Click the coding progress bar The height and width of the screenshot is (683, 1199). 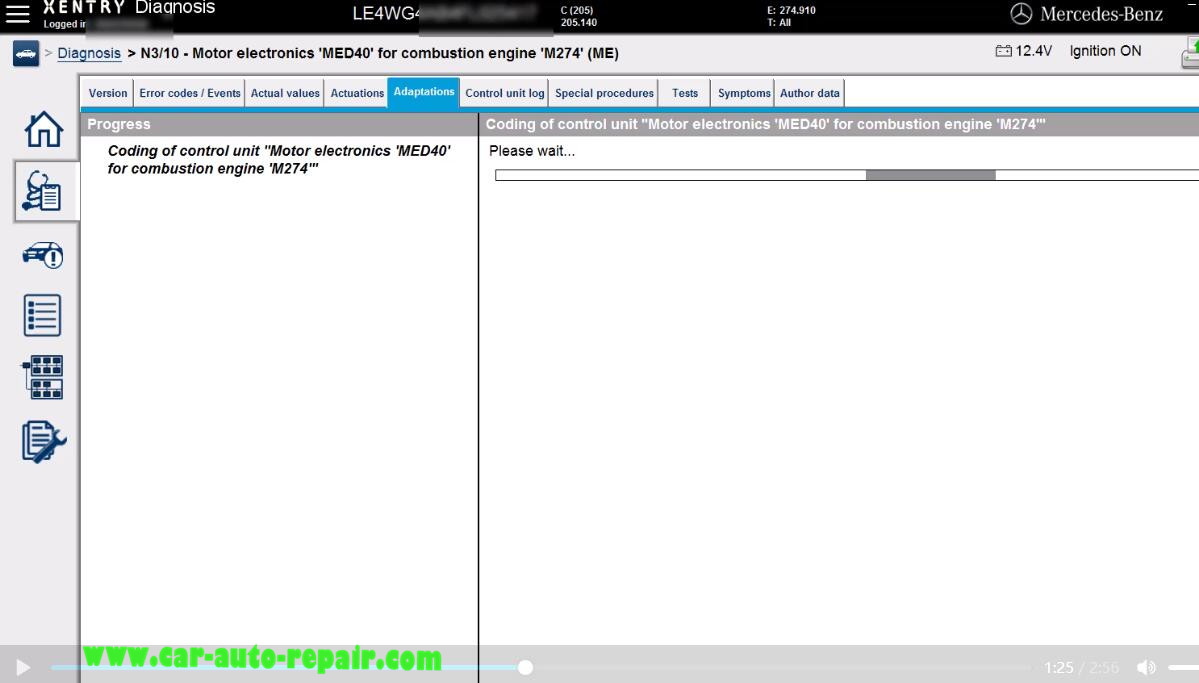pos(846,175)
